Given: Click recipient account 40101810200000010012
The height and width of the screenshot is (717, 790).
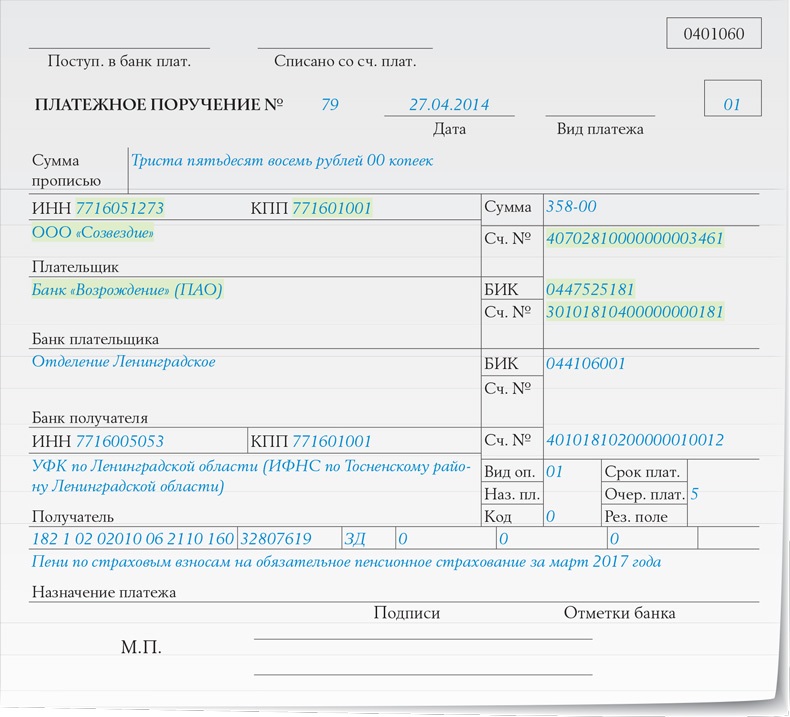Looking at the screenshot, I should [635, 440].
